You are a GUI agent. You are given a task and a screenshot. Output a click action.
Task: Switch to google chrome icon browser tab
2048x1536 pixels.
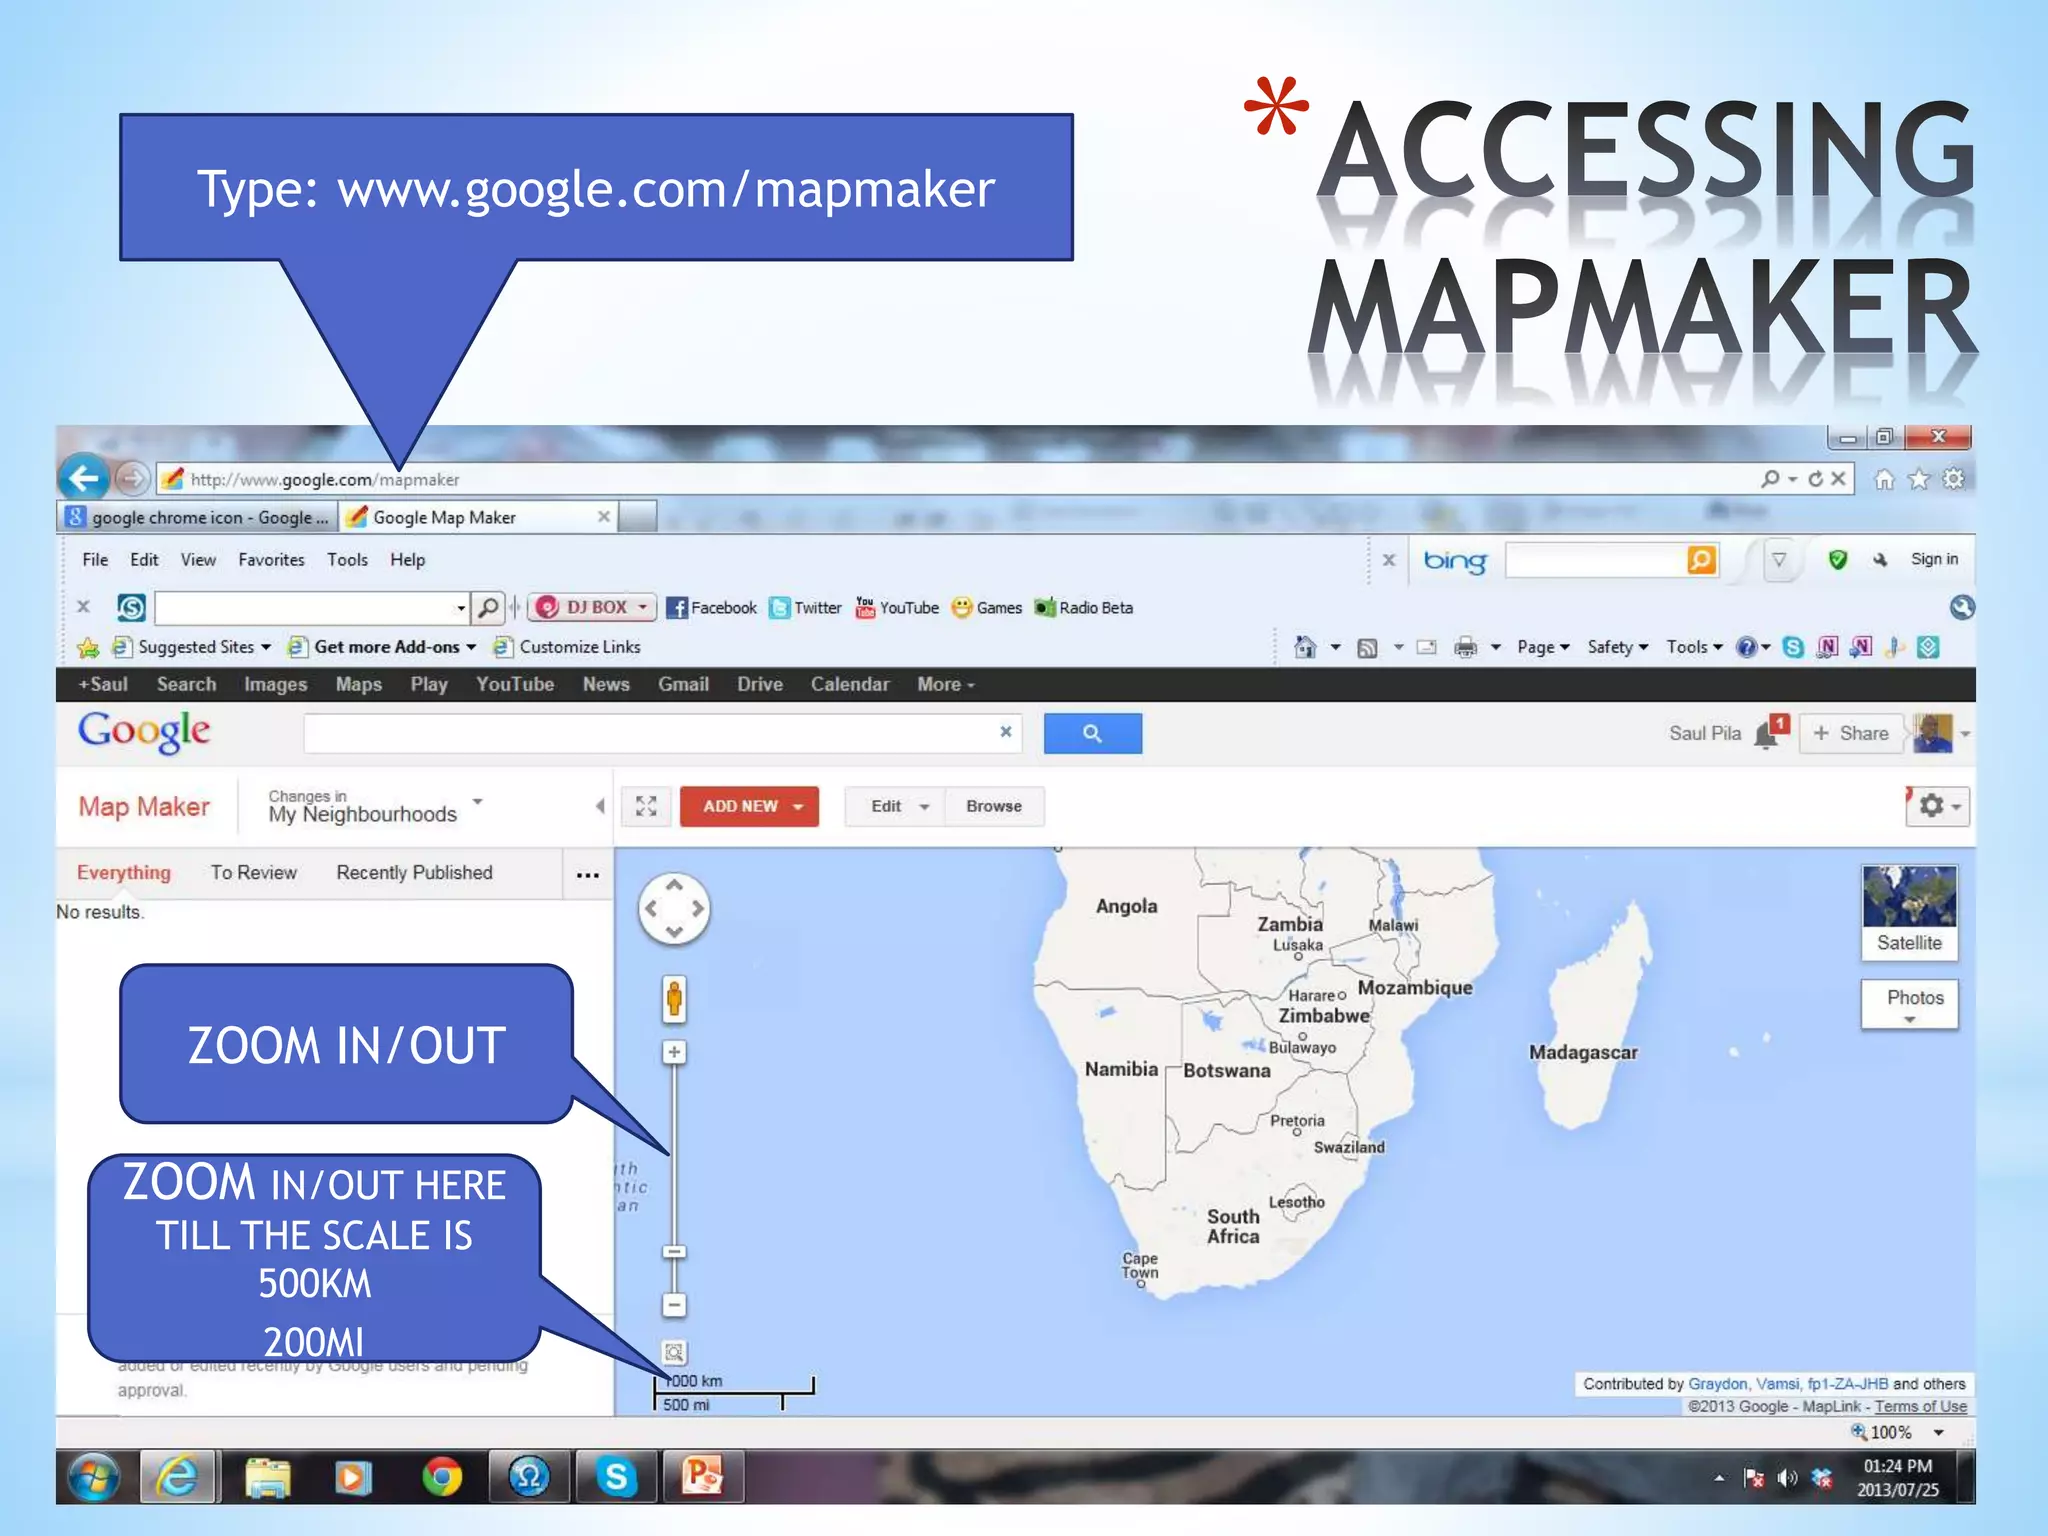point(198,517)
